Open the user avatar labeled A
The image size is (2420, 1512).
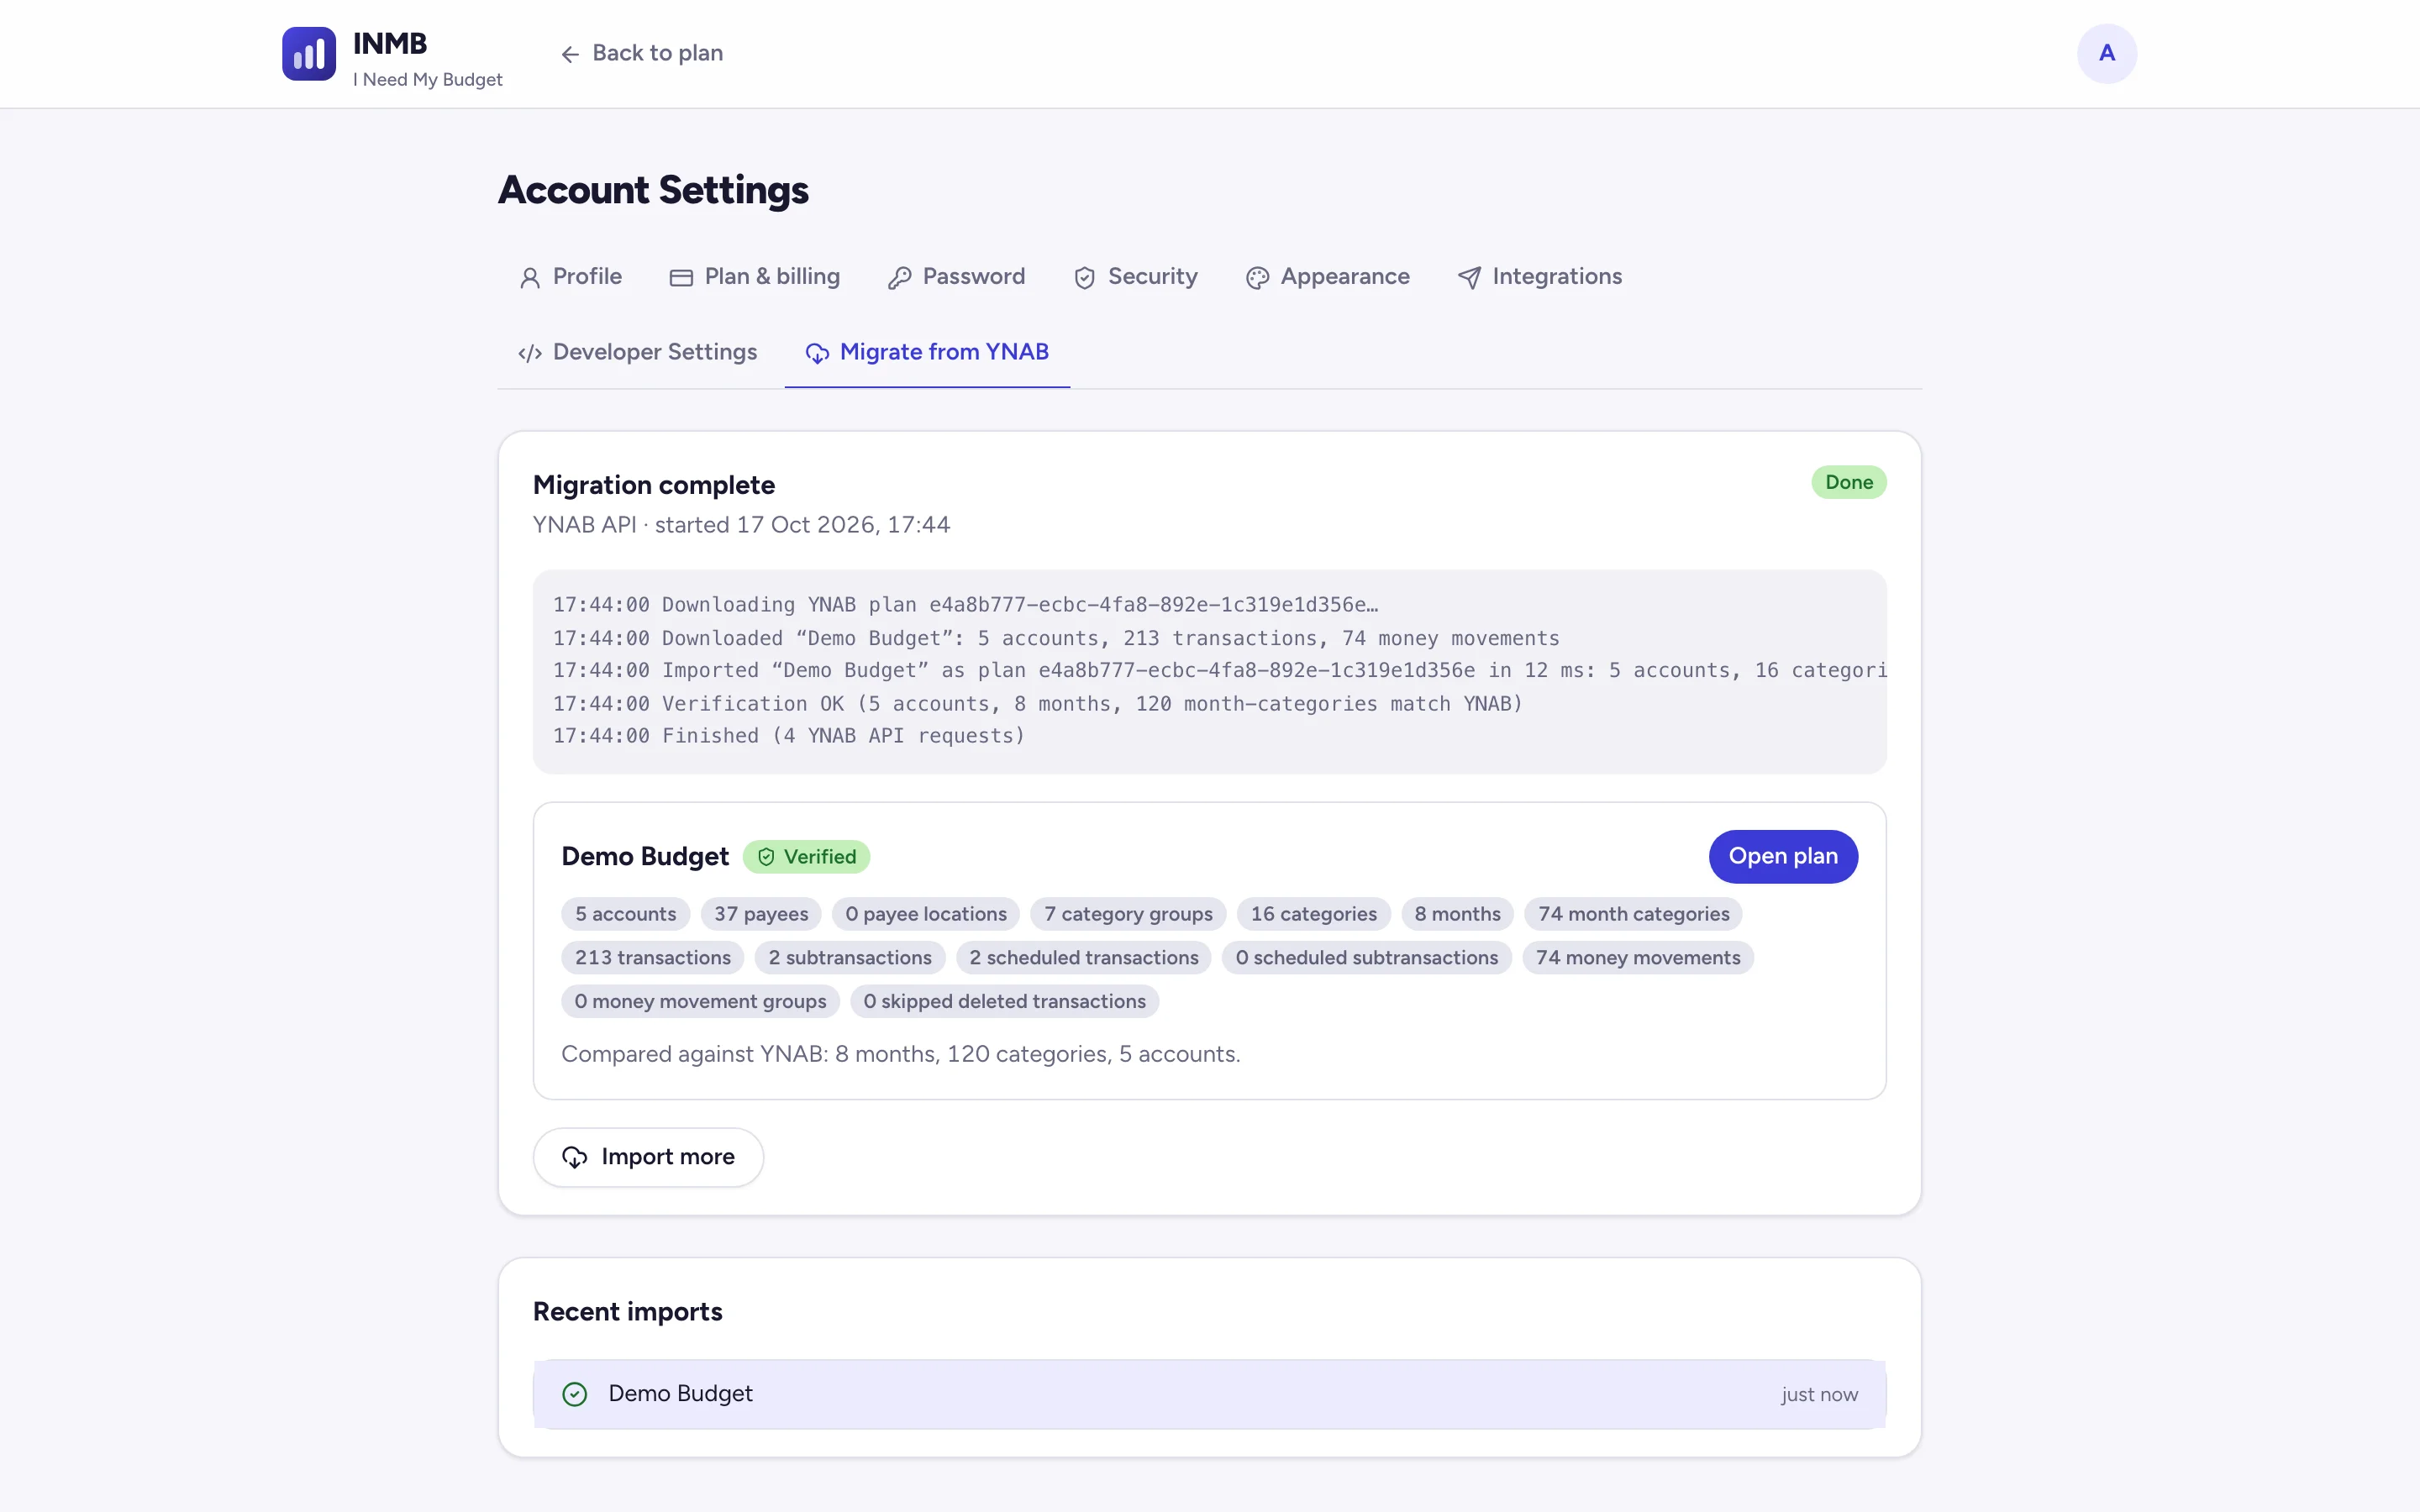point(2106,54)
